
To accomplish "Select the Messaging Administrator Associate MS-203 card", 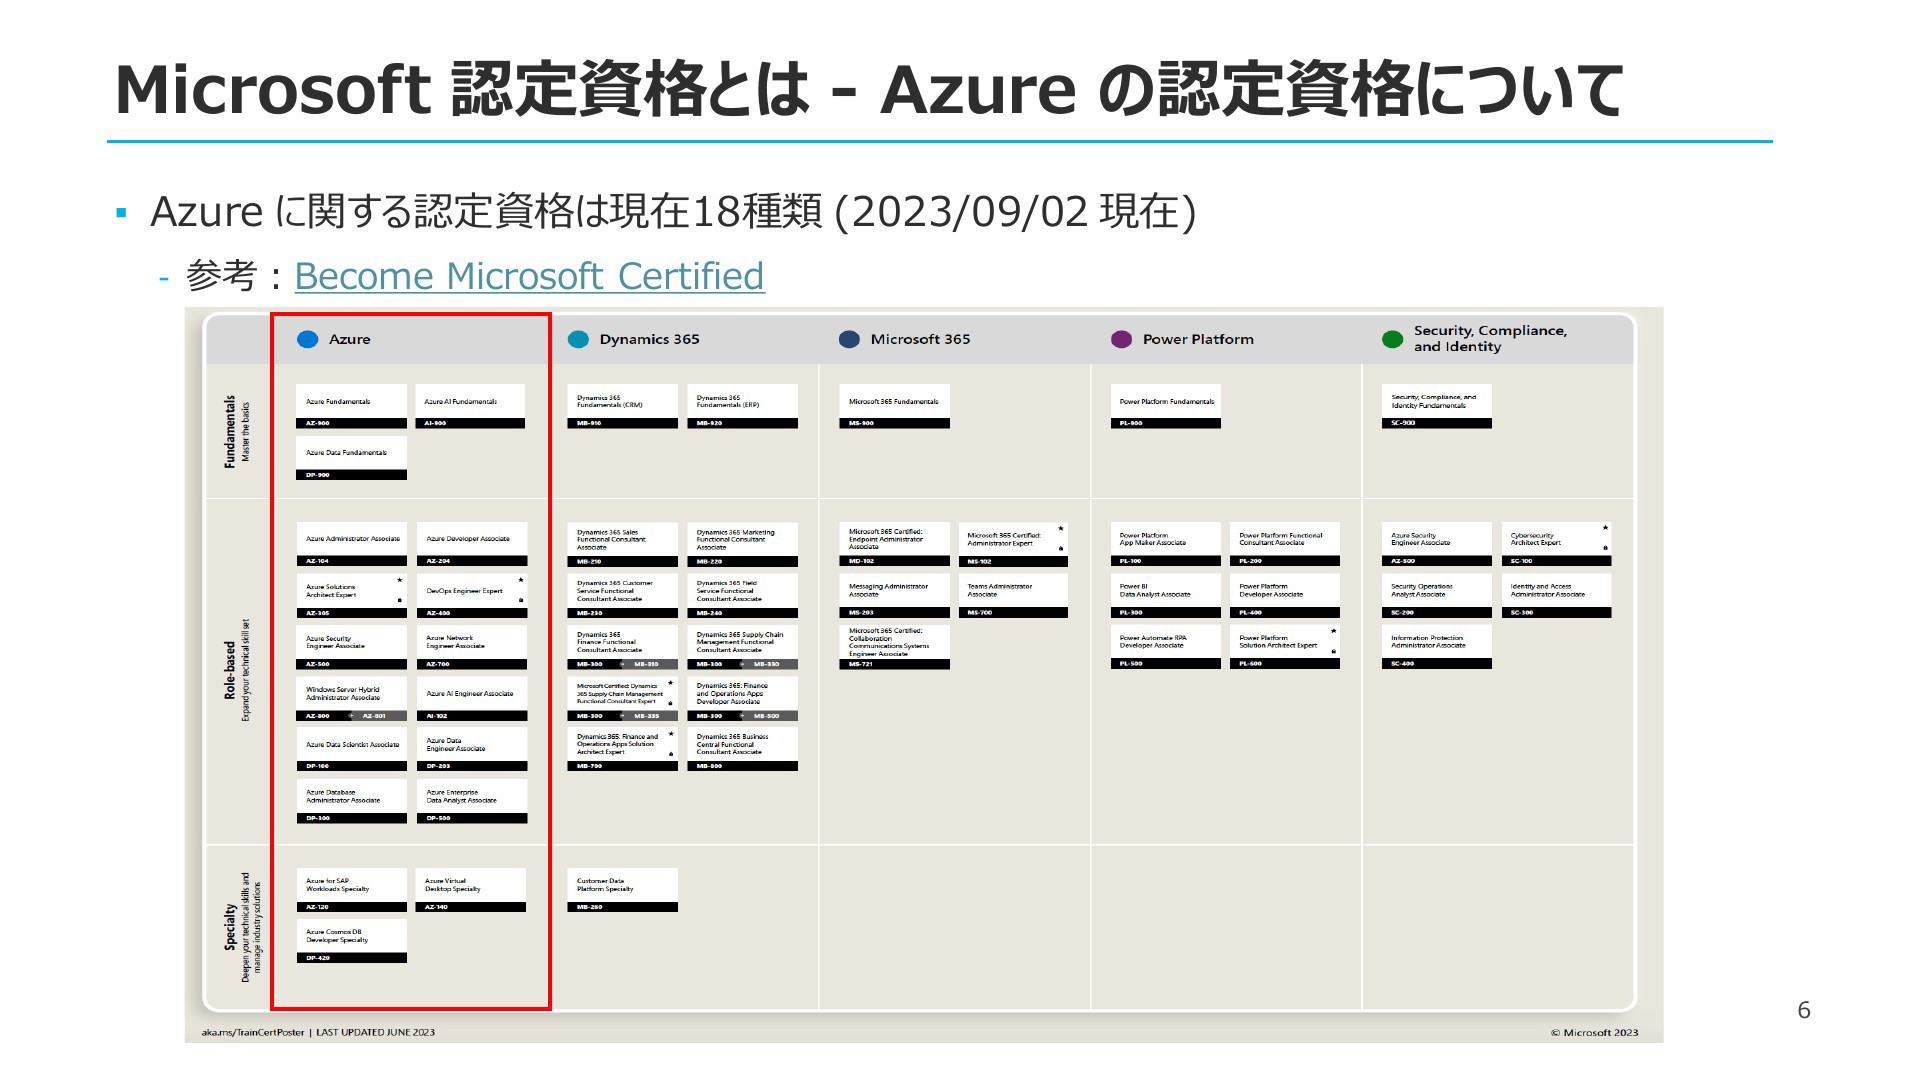I will [x=894, y=596].
